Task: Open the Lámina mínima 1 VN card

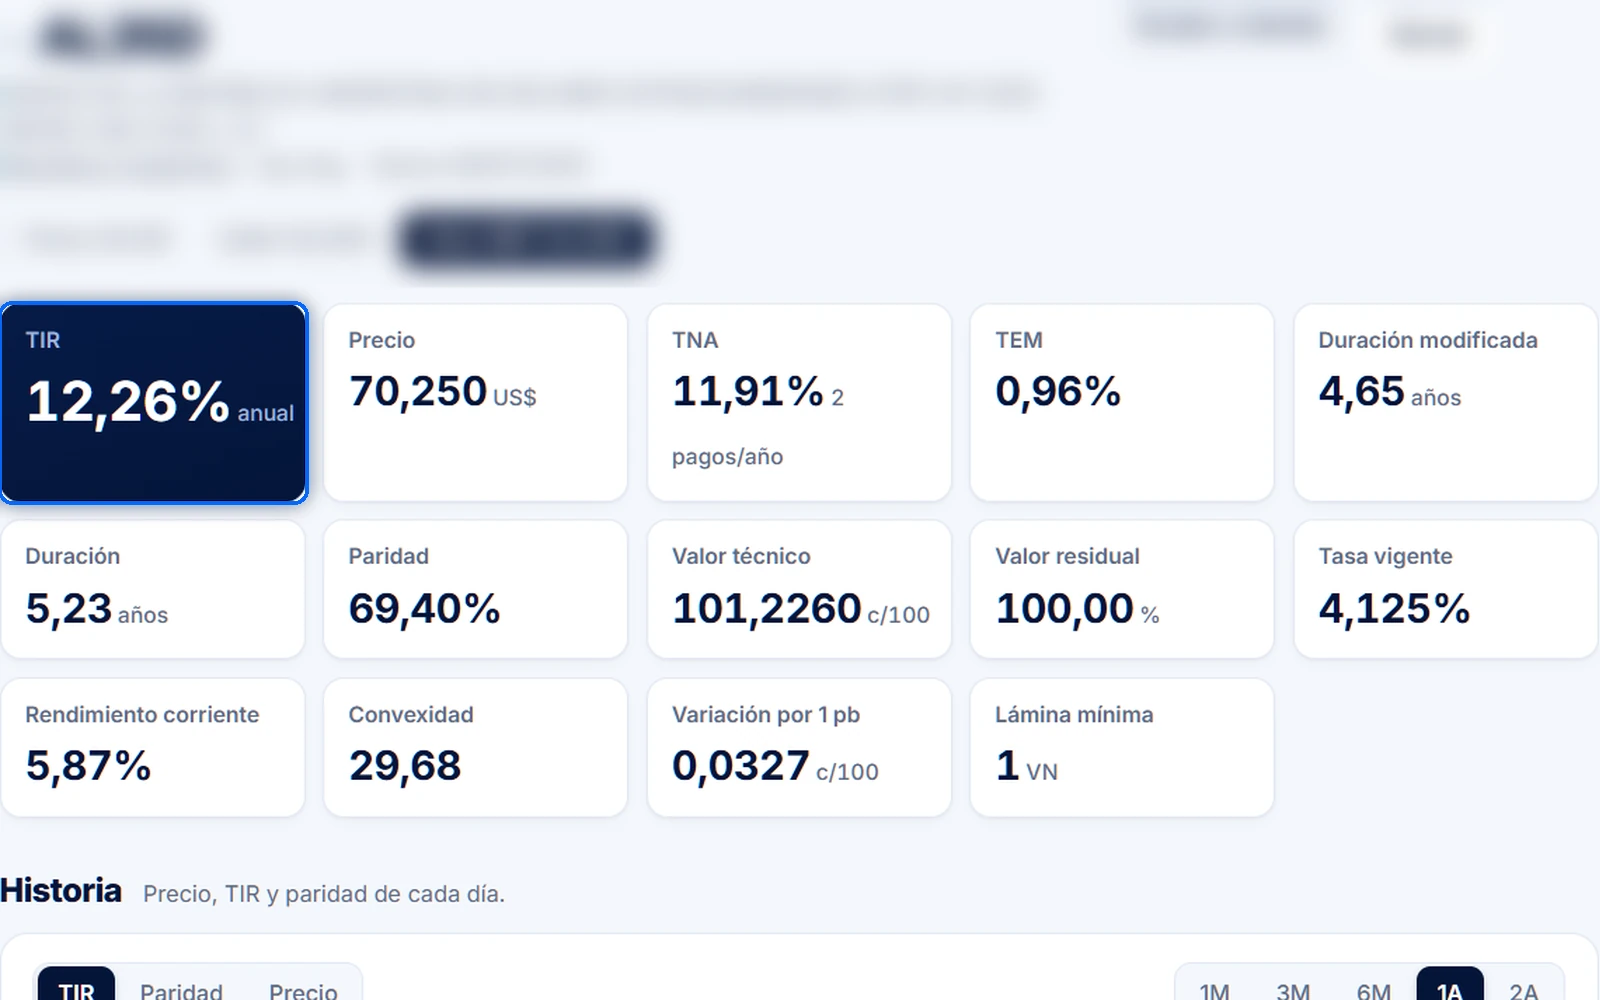Action: coord(1122,748)
